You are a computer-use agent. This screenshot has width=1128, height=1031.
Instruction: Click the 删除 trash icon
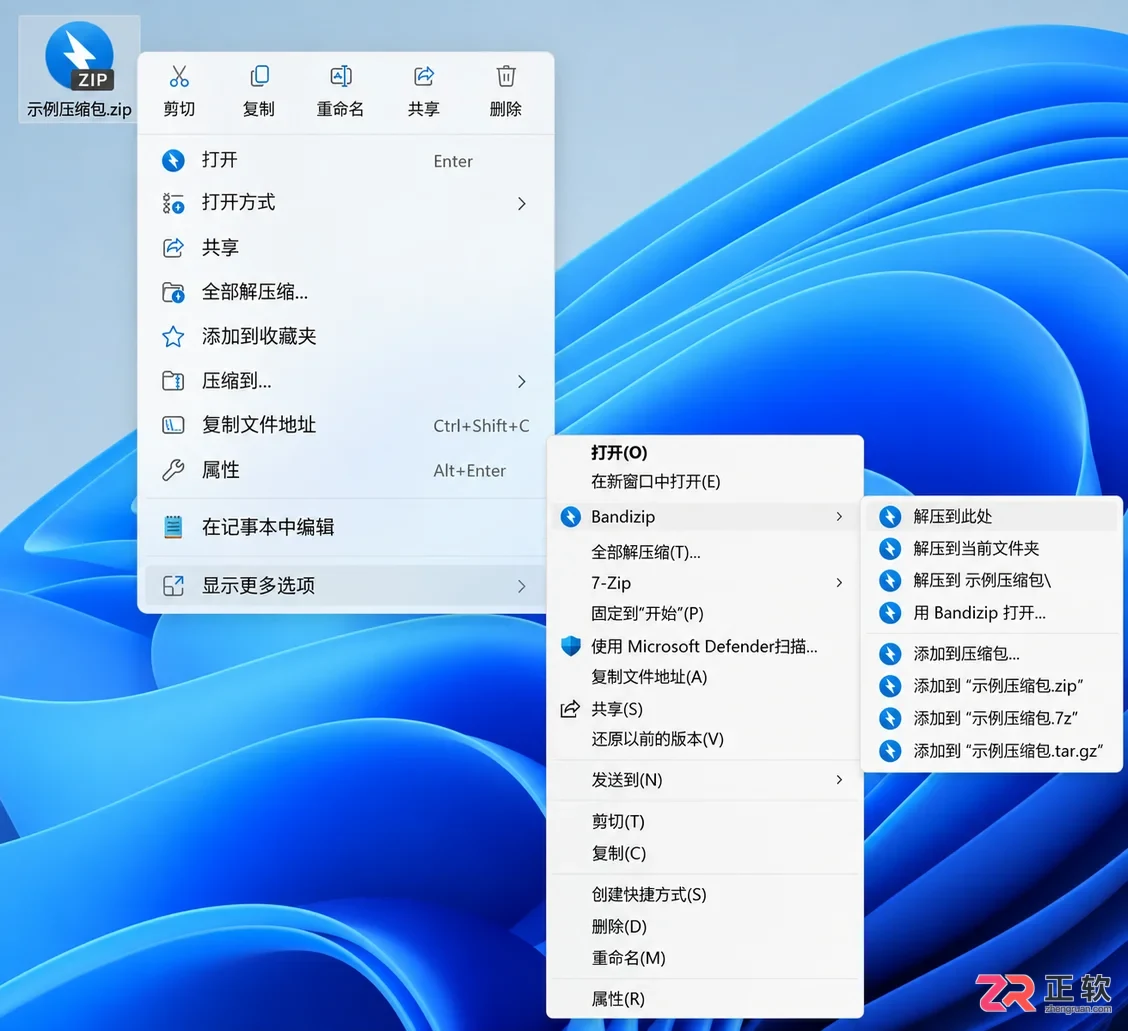tap(506, 76)
